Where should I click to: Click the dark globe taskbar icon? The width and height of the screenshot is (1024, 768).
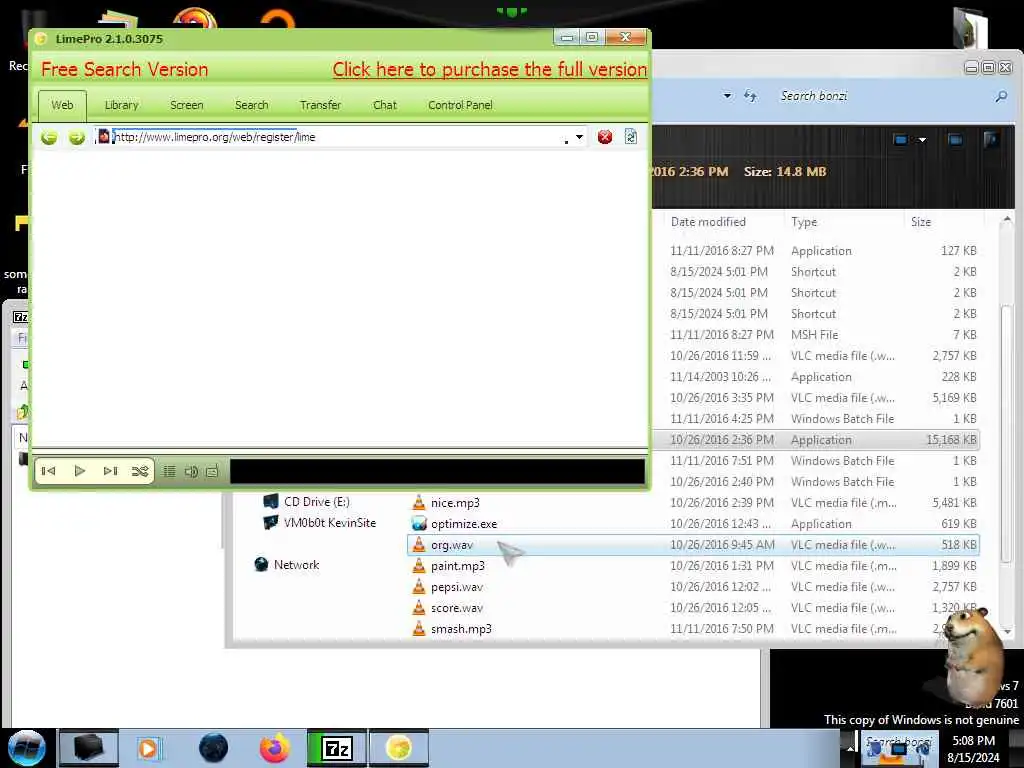point(213,748)
